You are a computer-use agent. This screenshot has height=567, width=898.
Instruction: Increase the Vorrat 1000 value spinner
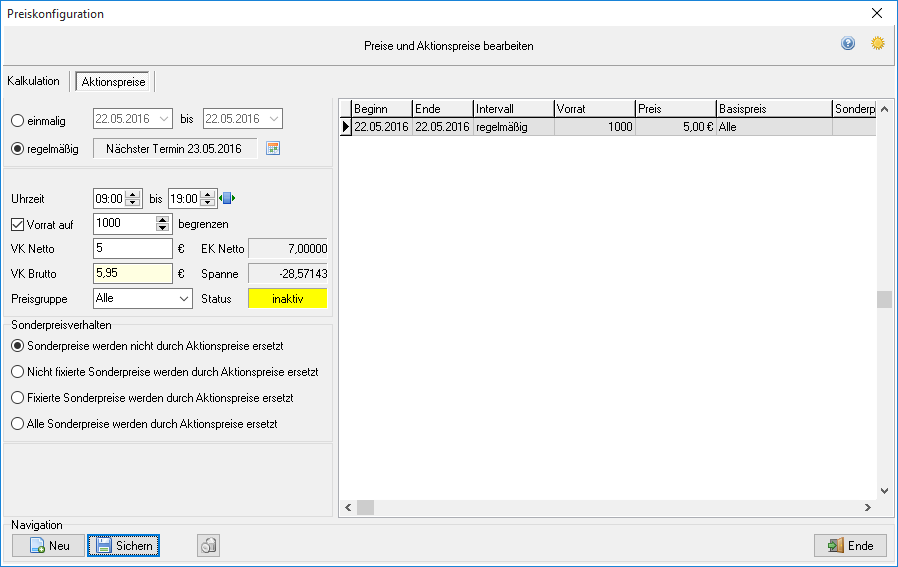click(163, 219)
